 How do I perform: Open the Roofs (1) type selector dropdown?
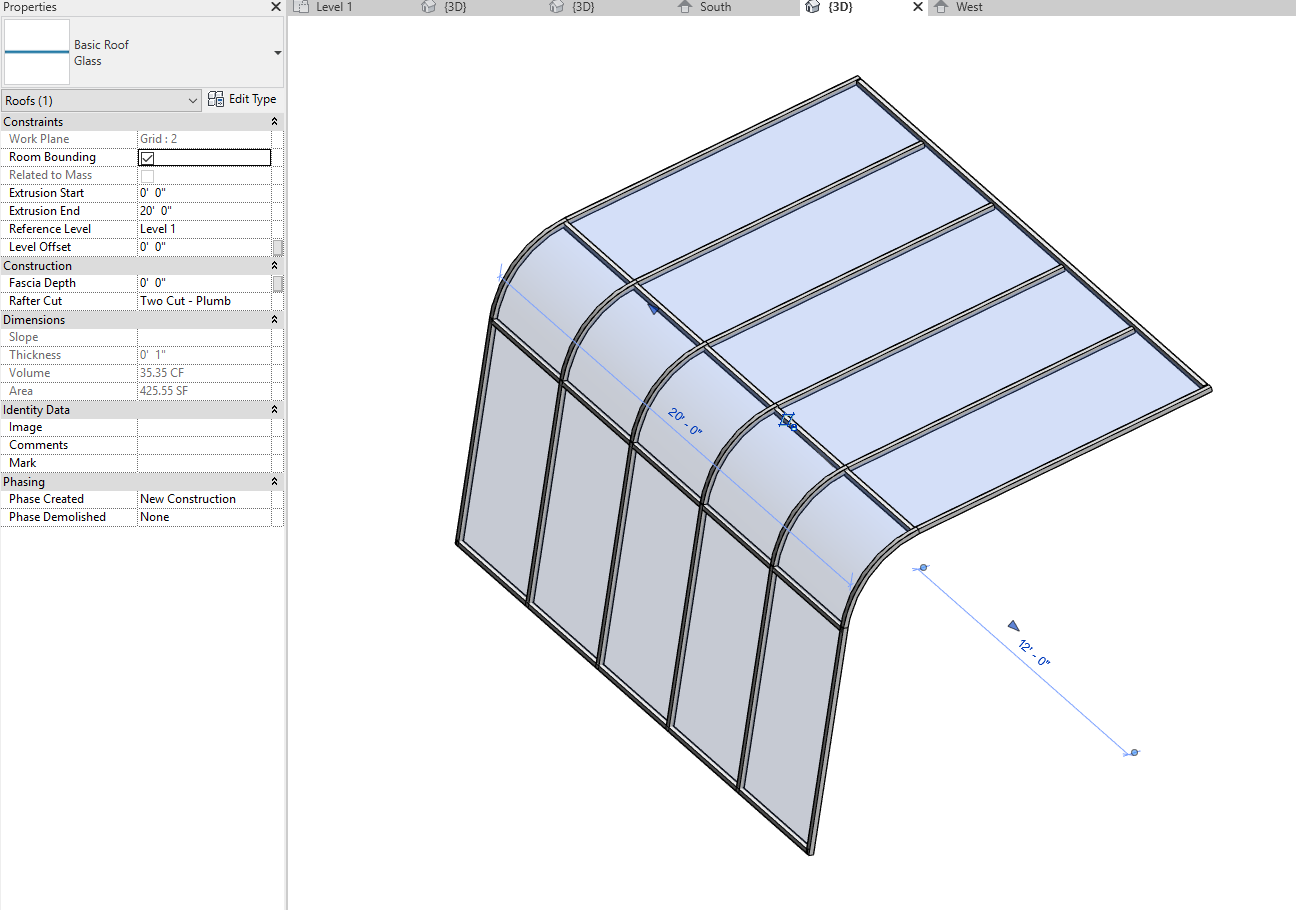(193, 100)
